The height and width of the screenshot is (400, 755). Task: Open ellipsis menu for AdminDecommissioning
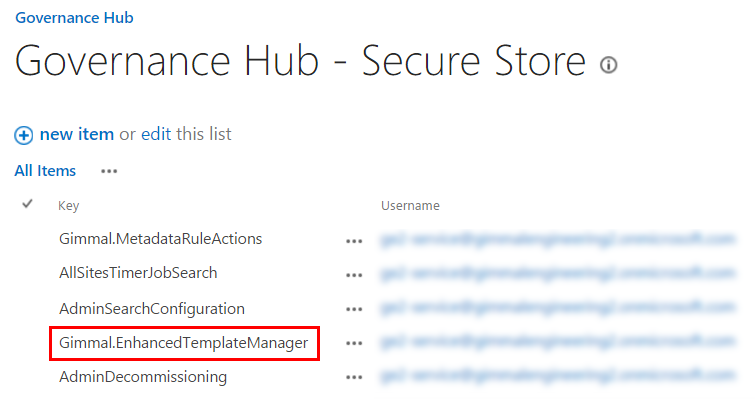pyautogui.click(x=353, y=379)
